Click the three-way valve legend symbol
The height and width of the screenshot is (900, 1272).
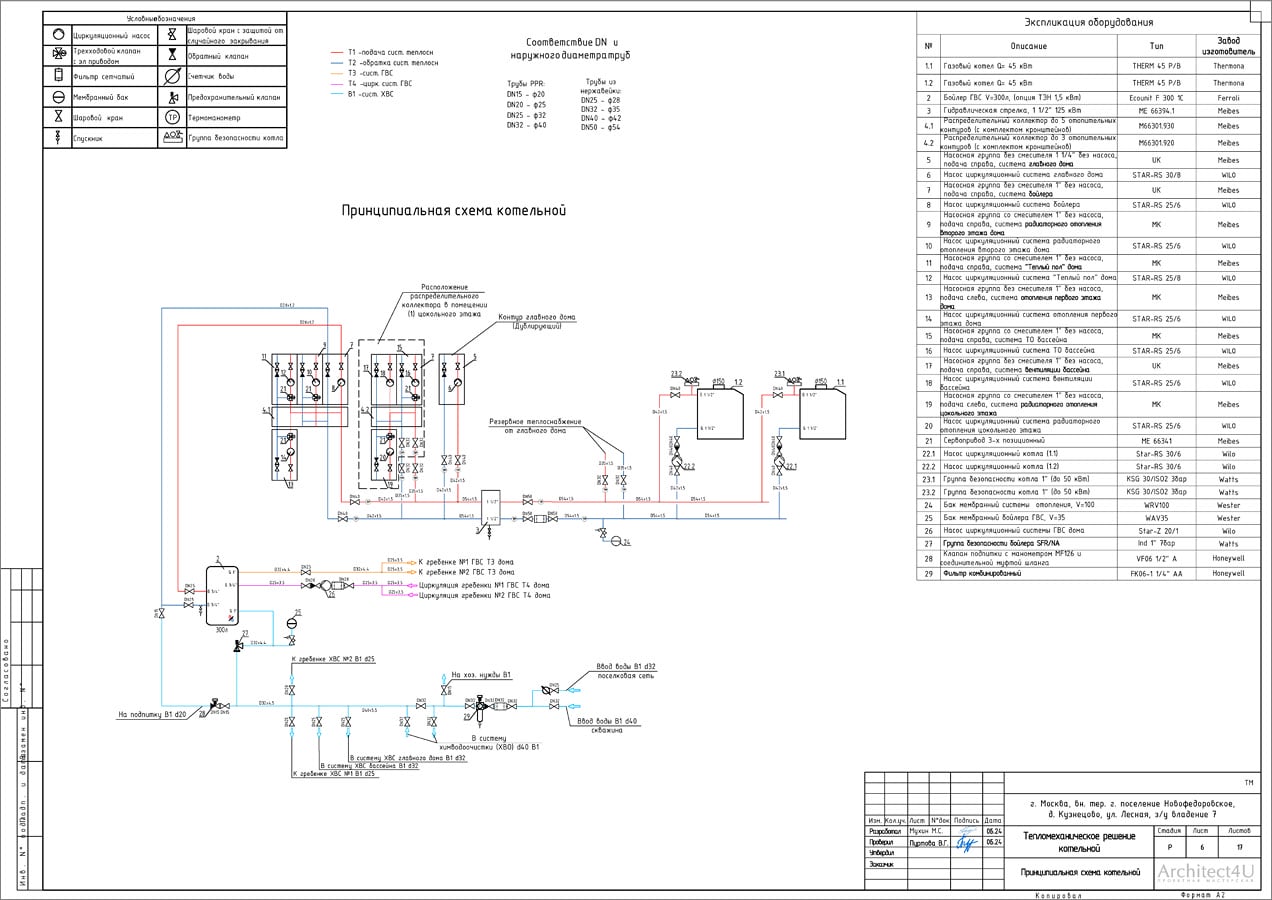(59, 54)
